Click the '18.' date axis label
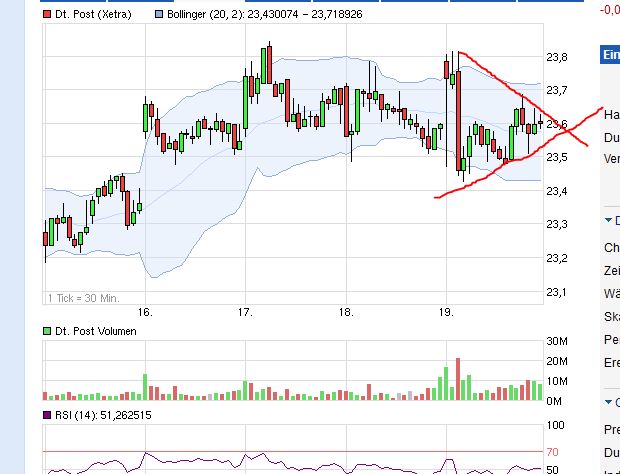 pyautogui.click(x=346, y=312)
